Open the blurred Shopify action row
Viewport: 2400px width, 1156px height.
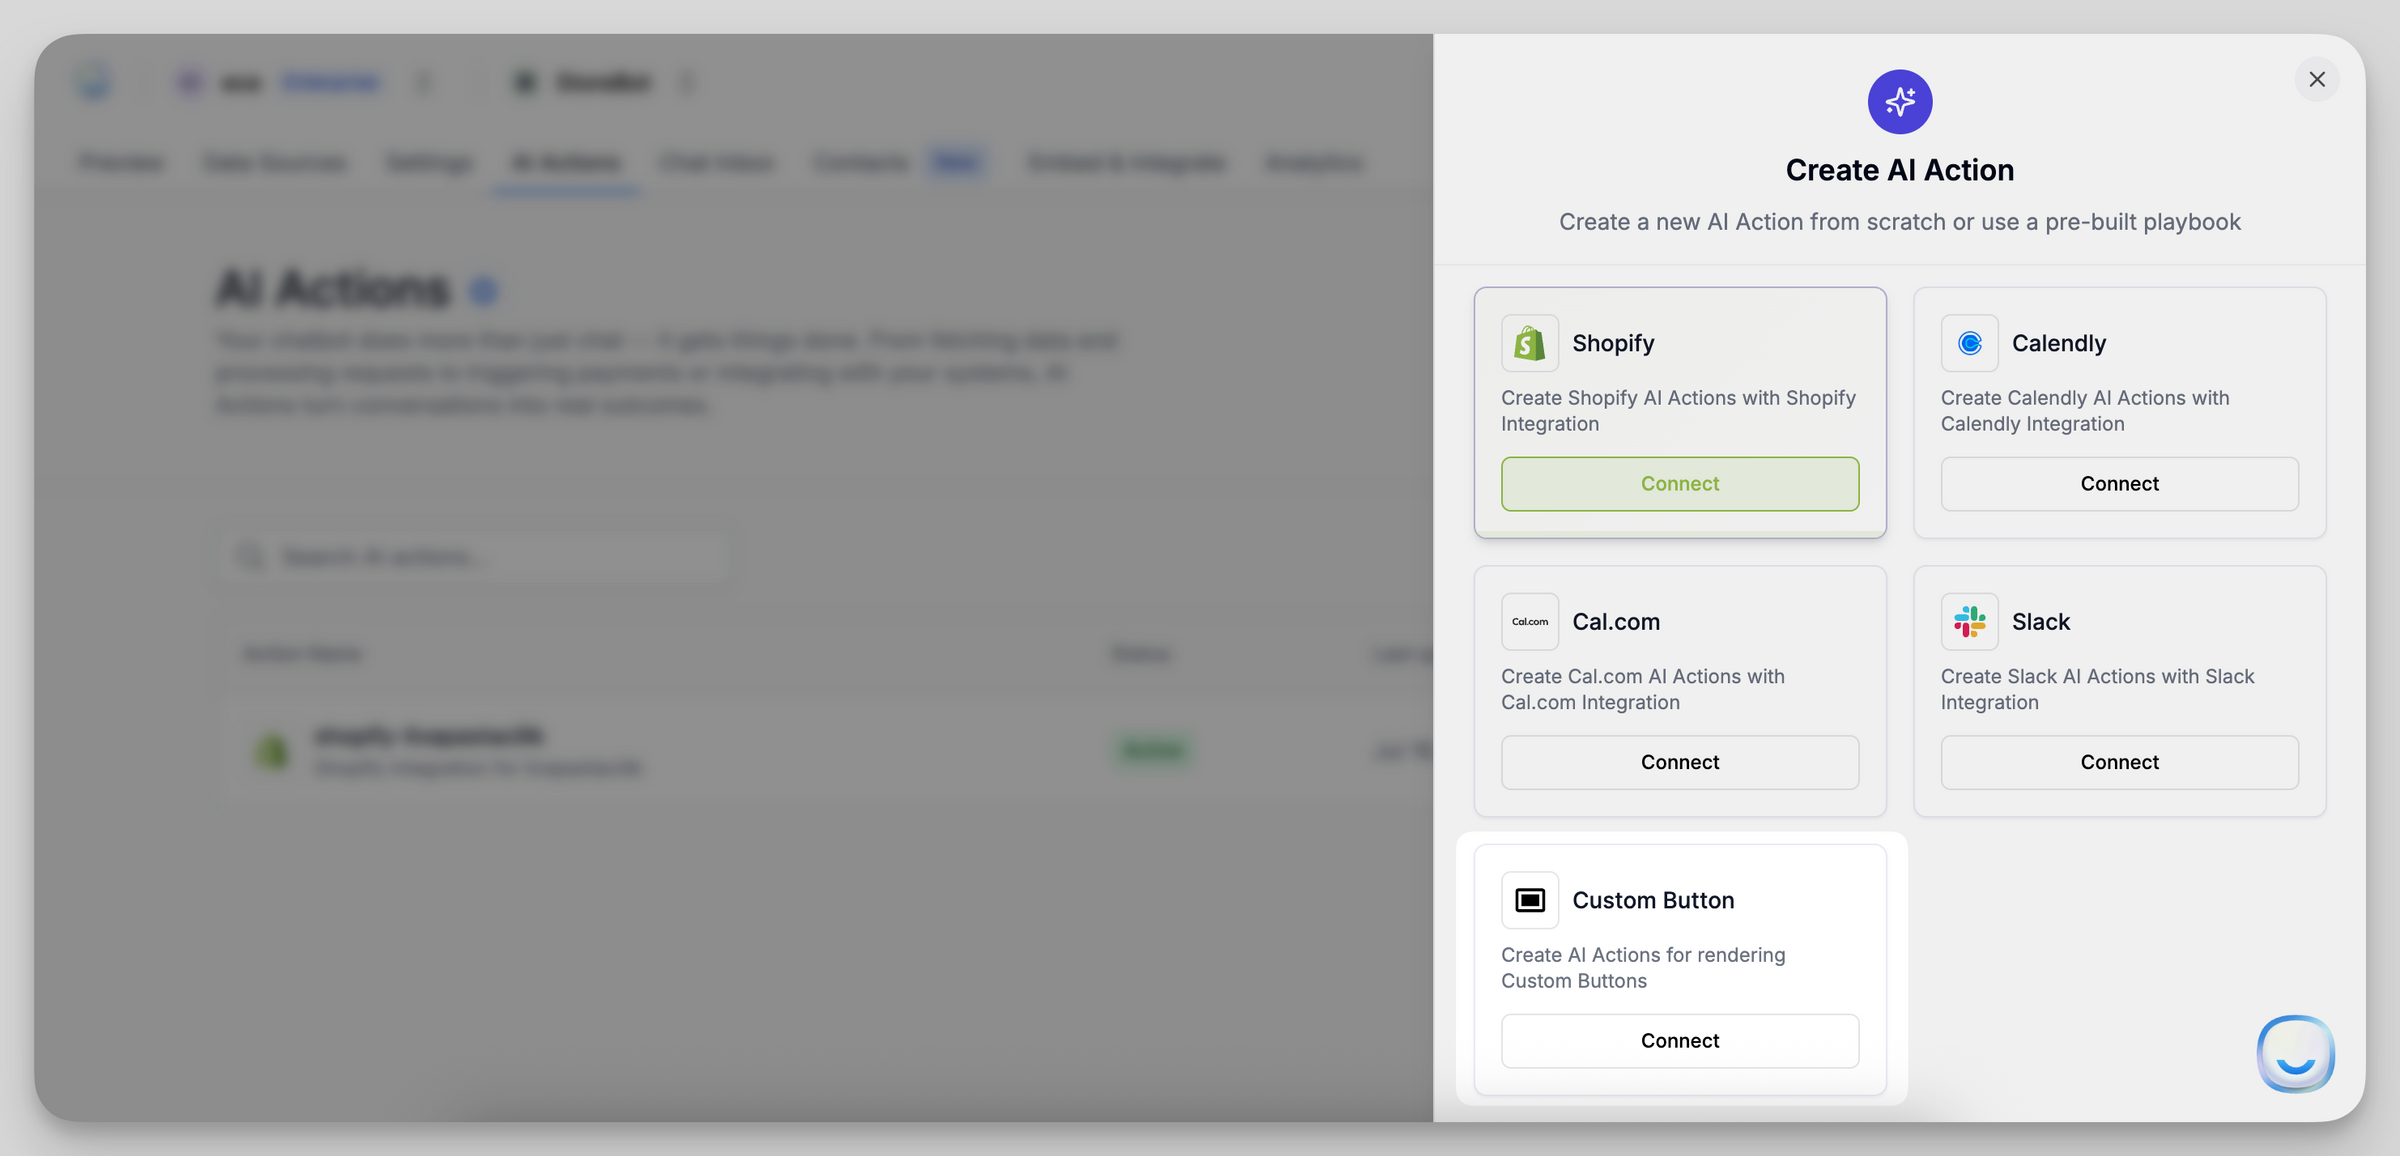[825, 751]
